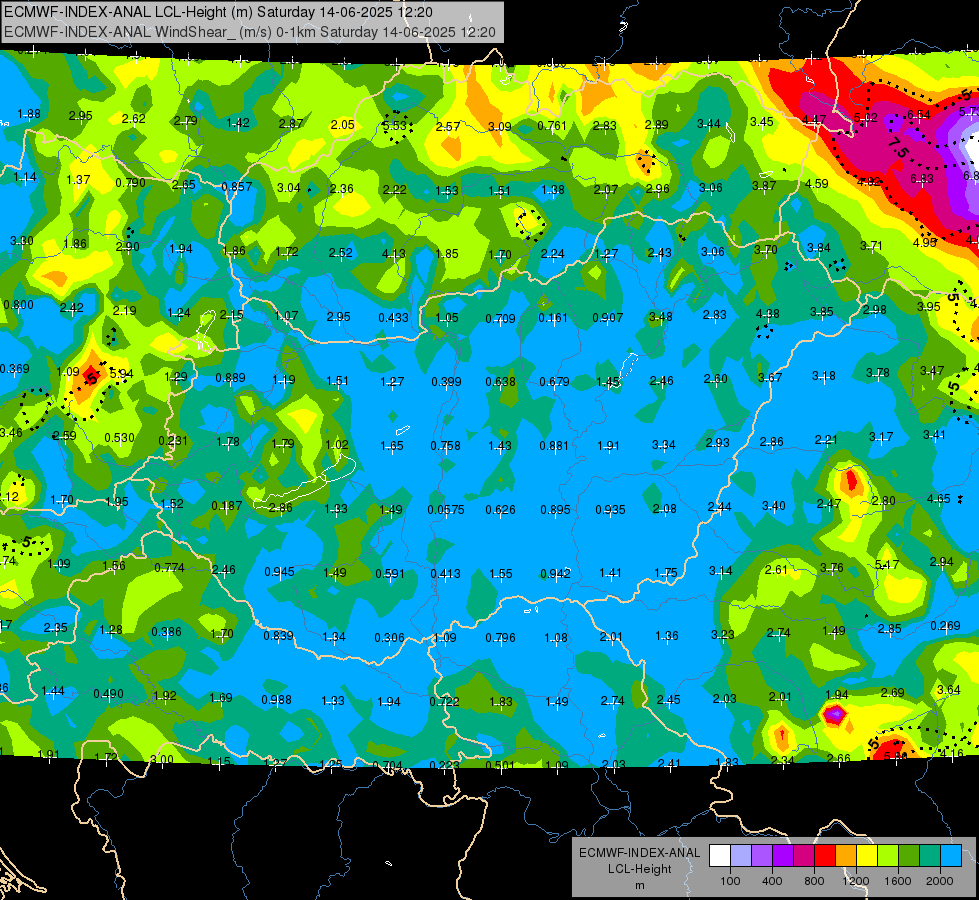Click the legend tick label 1200

(x=856, y=881)
